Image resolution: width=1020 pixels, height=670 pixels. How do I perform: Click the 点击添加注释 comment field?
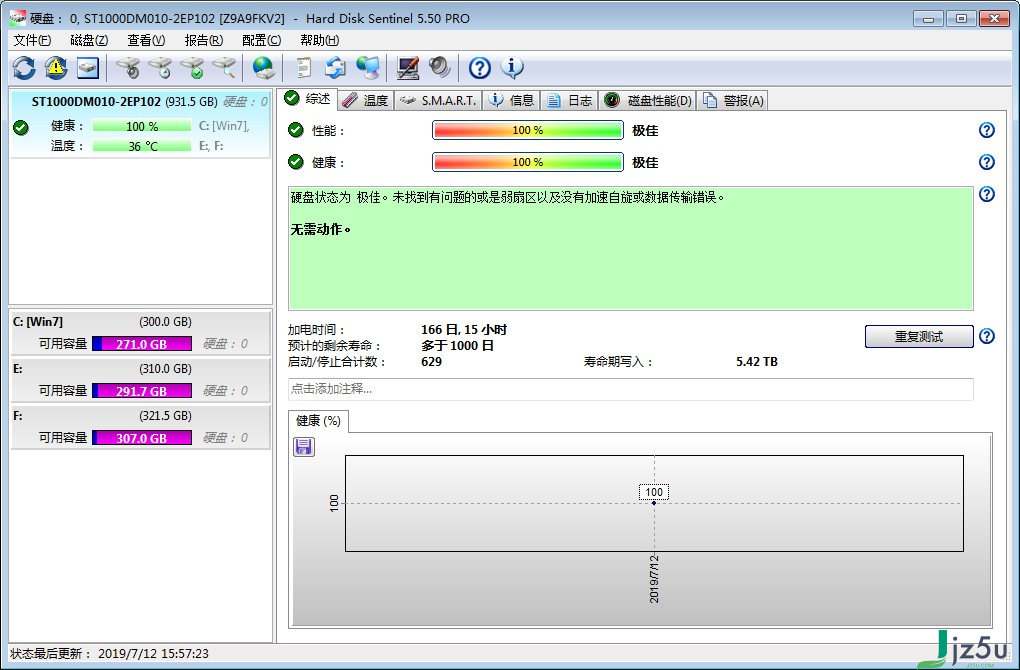click(630, 389)
